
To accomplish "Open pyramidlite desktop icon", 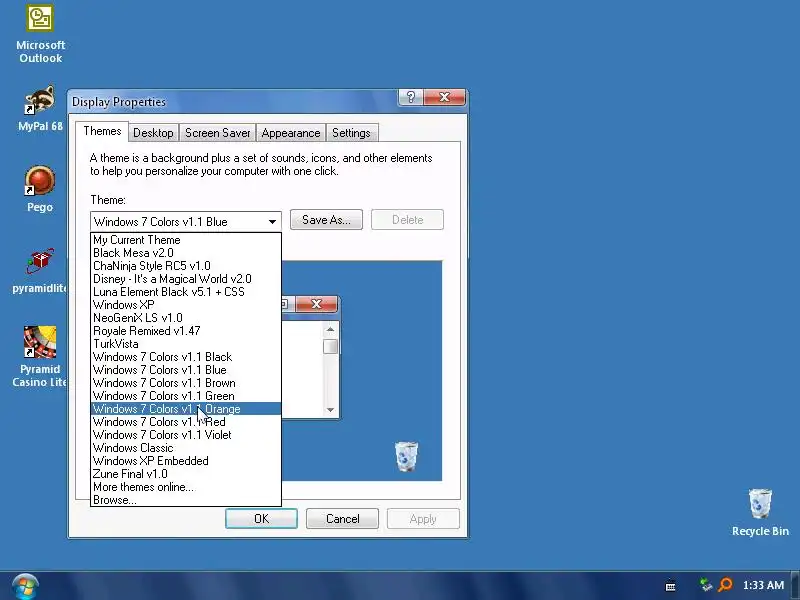I will (x=40, y=271).
